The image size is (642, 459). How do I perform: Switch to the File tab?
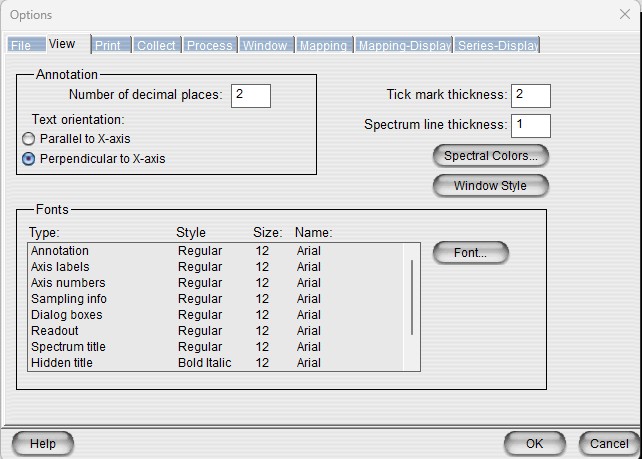[x=22, y=46]
